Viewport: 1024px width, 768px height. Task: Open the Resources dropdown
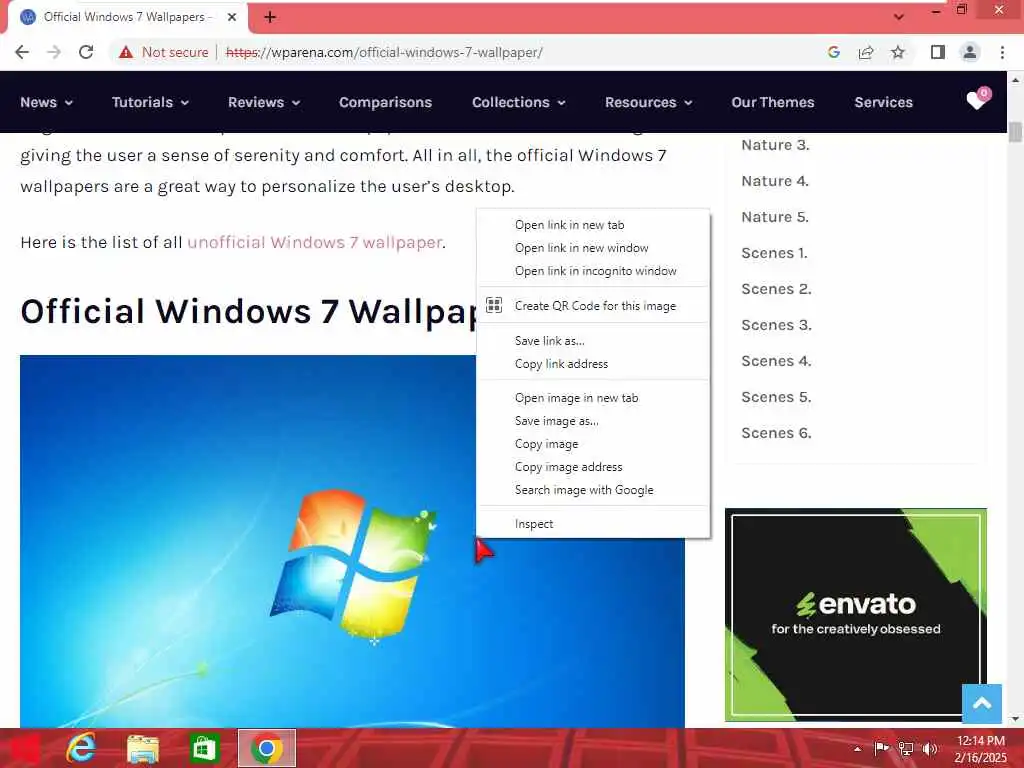tap(648, 103)
